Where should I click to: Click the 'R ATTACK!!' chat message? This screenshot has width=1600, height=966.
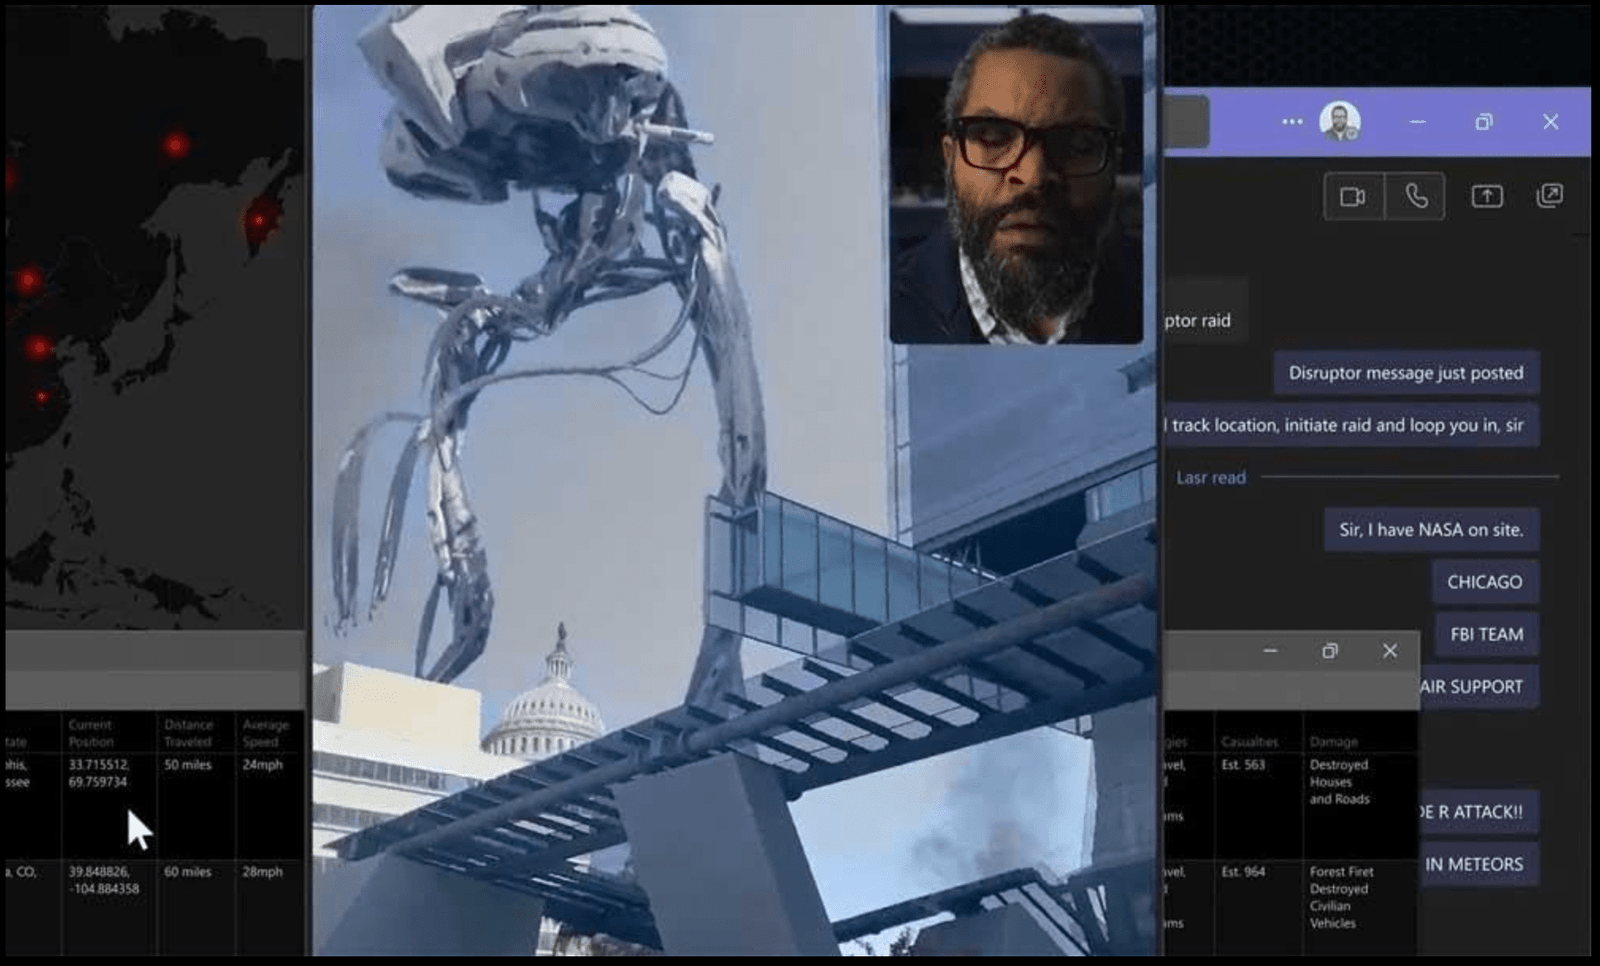pos(1478,812)
